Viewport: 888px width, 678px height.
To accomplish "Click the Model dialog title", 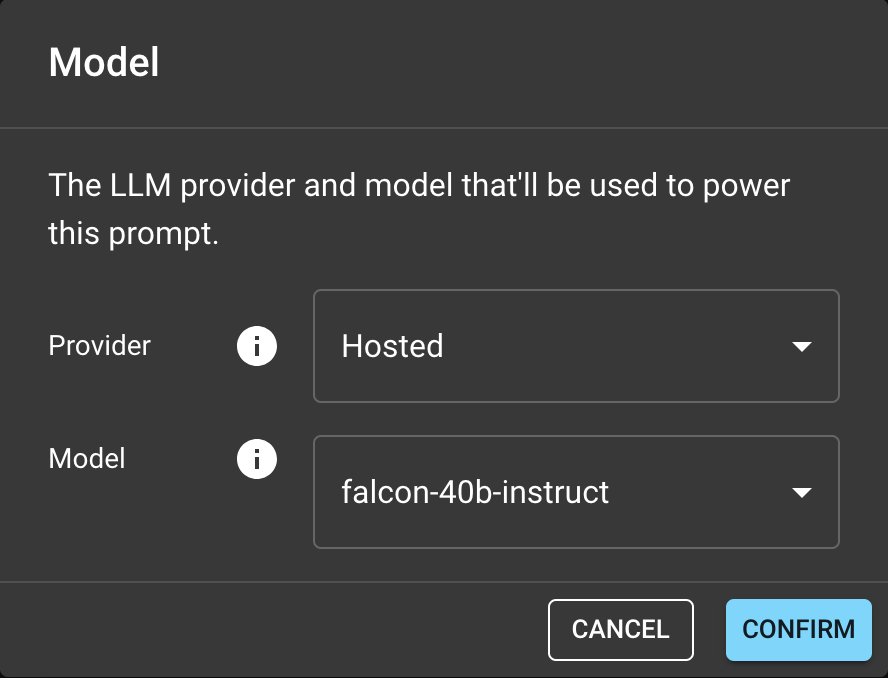I will [103, 62].
